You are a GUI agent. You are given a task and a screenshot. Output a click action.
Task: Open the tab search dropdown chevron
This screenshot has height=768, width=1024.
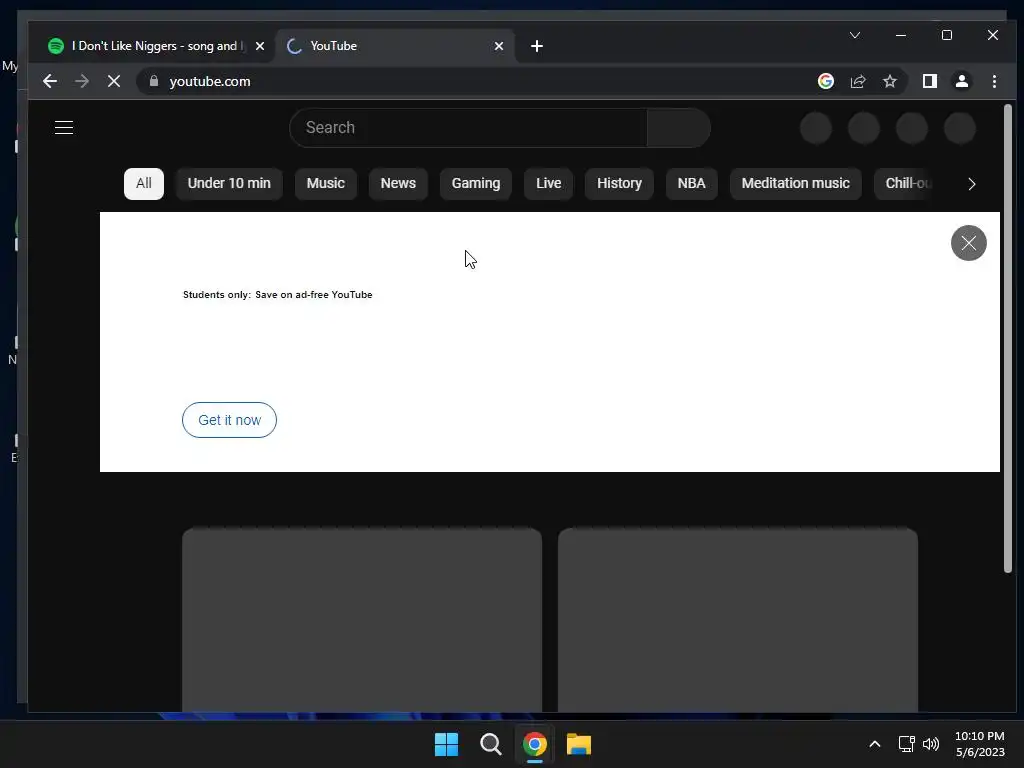[855, 35]
